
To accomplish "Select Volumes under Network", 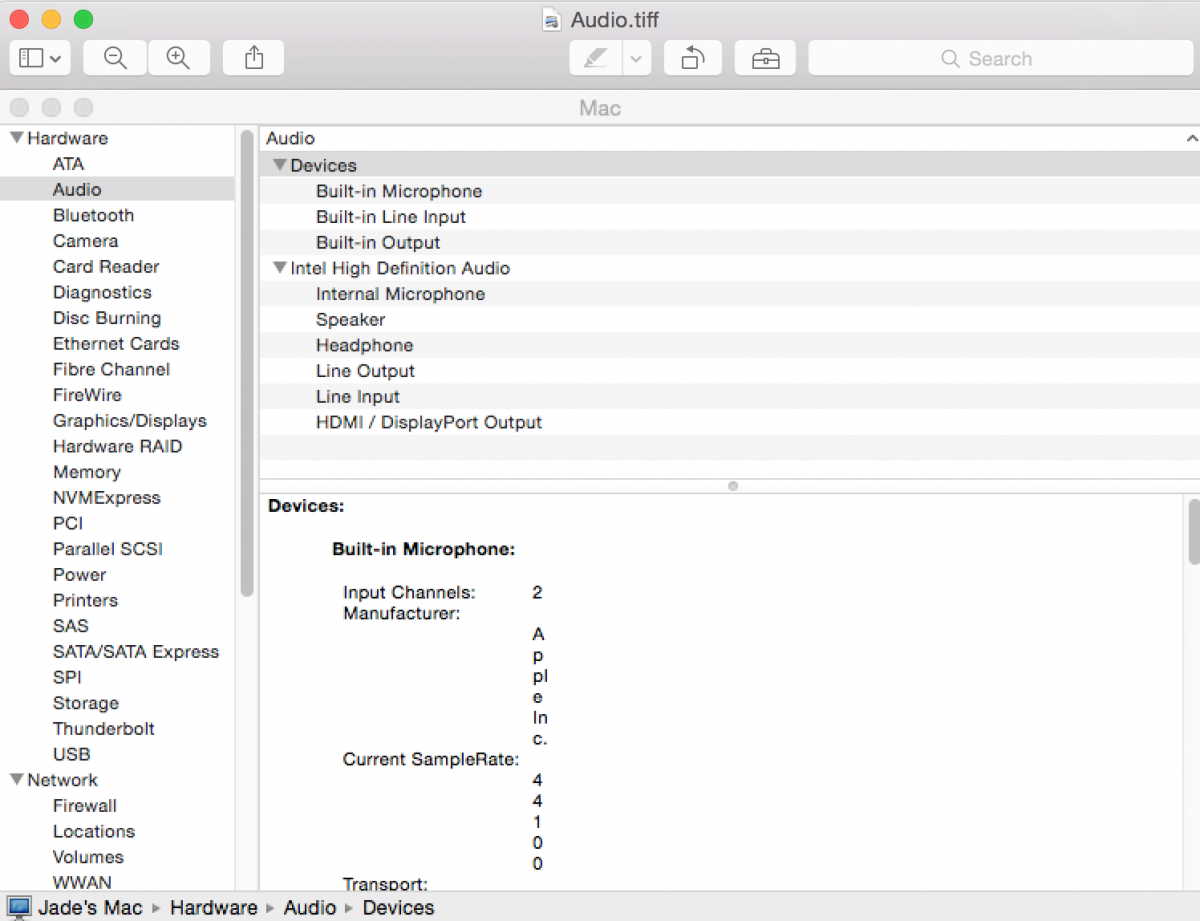I will pyautogui.click(x=88, y=857).
